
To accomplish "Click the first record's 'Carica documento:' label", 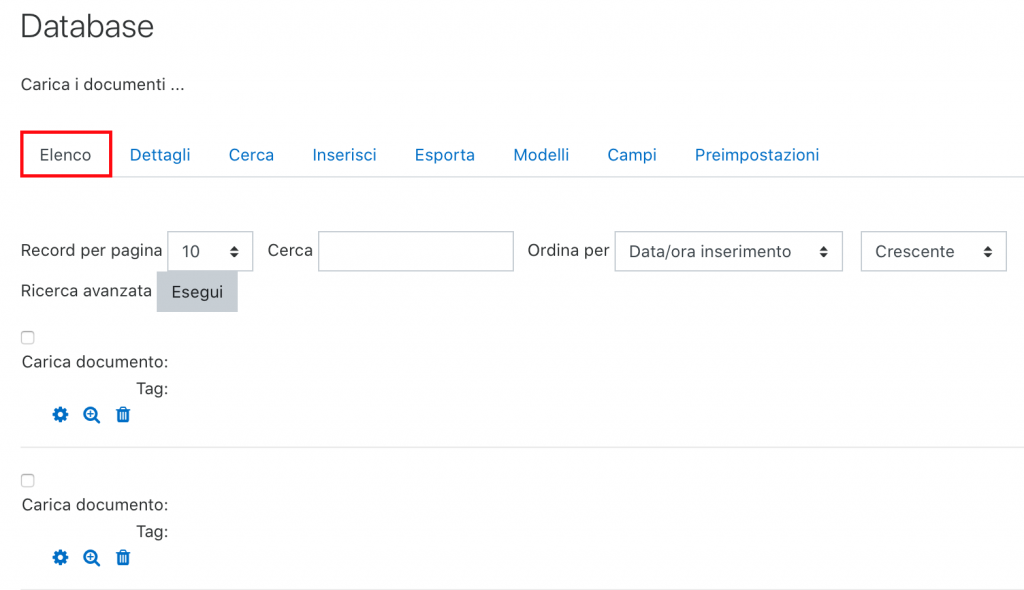I will click(x=95, y=362).
